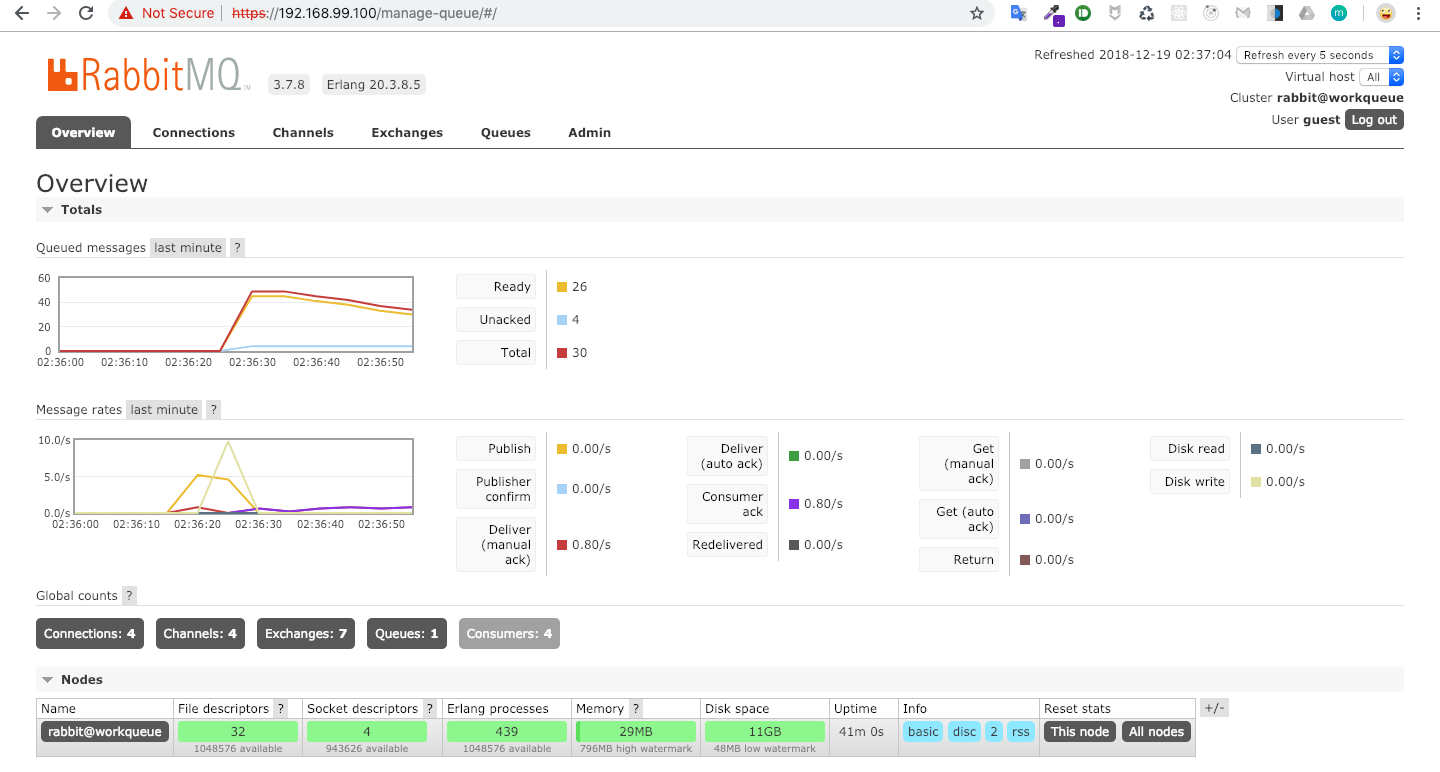Open the teal 'm' extension icon
Screen dimensions: 1440x772
[1339, 13]
